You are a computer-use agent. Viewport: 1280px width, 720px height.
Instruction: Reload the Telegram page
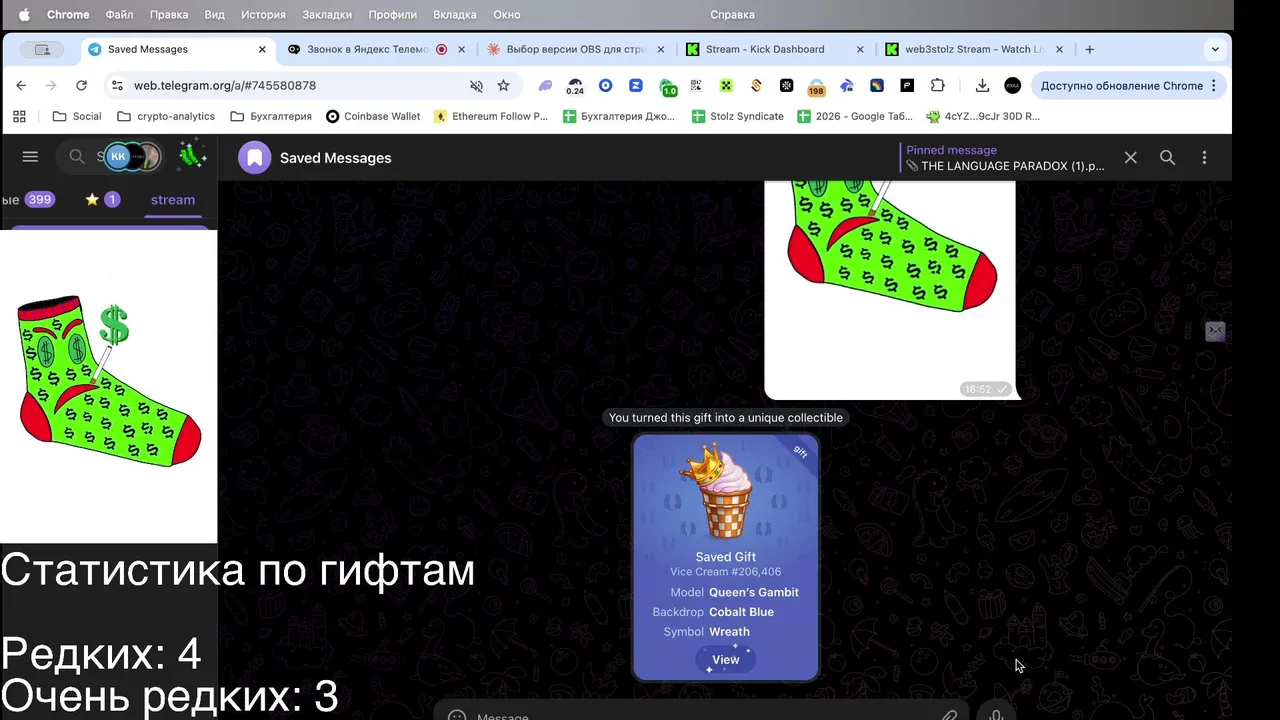81,86
